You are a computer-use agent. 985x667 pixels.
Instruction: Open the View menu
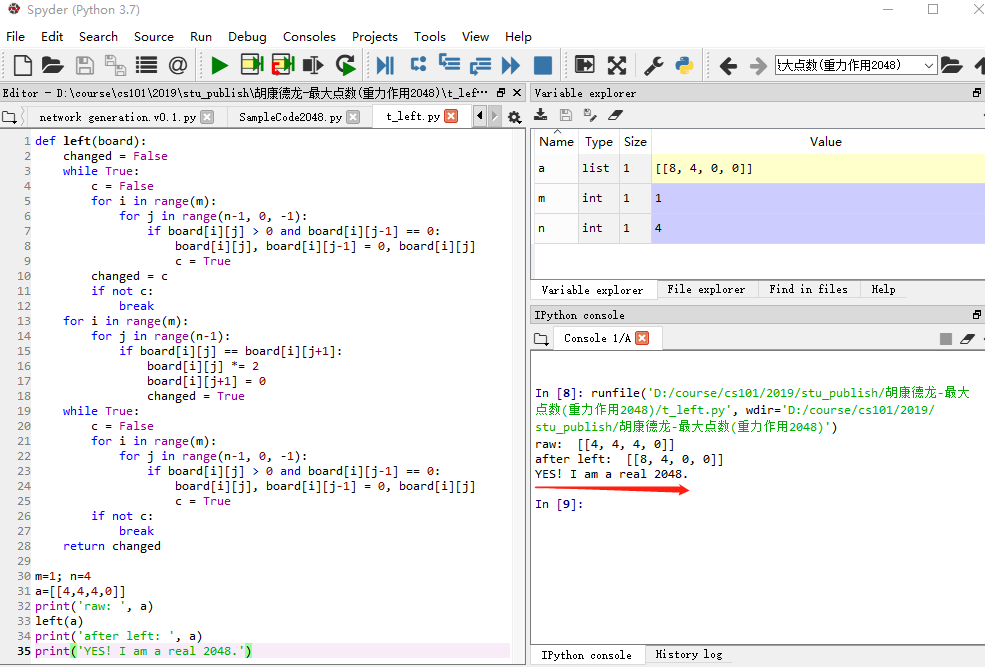tap(475, 36)
